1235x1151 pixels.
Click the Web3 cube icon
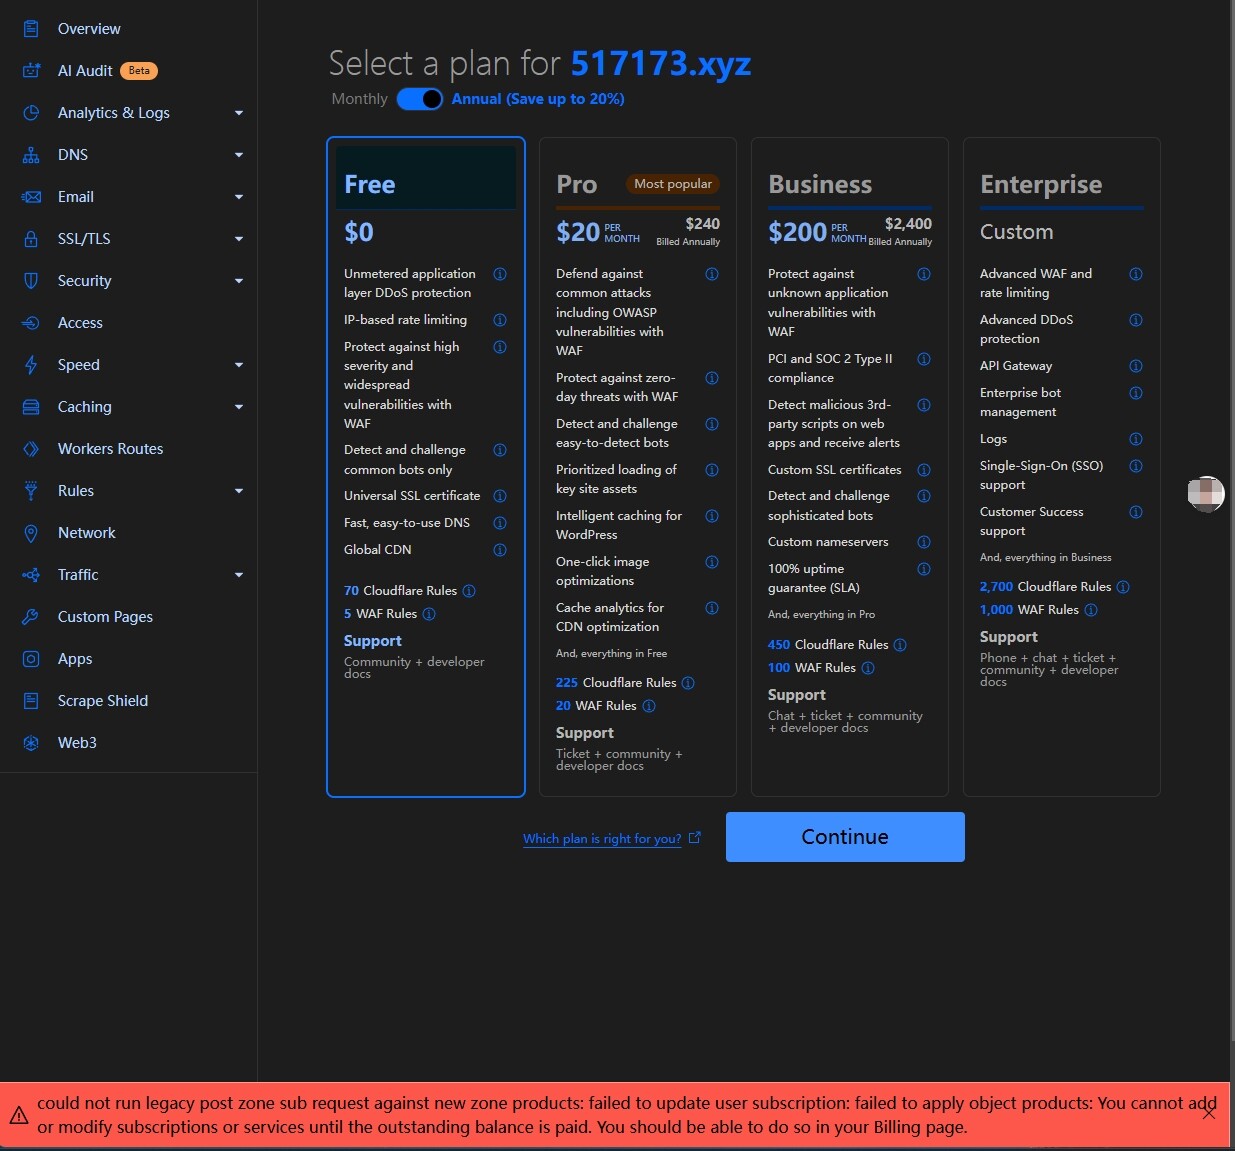[x=31, y=743]
